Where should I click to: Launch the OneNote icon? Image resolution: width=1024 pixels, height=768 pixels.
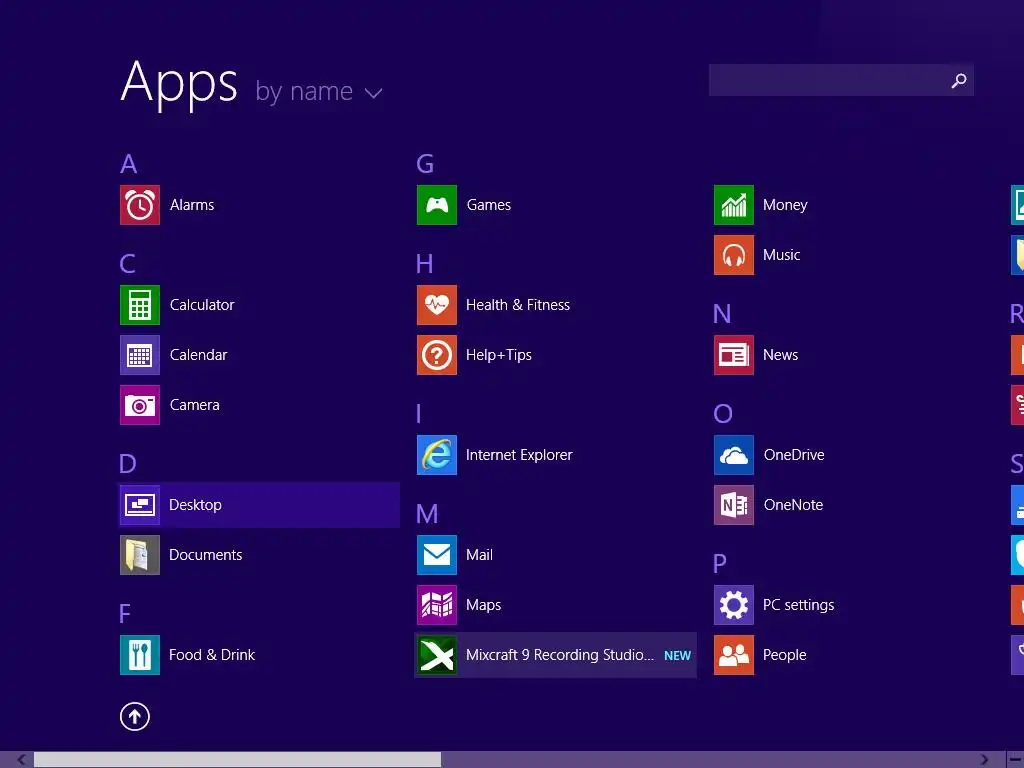734,505
